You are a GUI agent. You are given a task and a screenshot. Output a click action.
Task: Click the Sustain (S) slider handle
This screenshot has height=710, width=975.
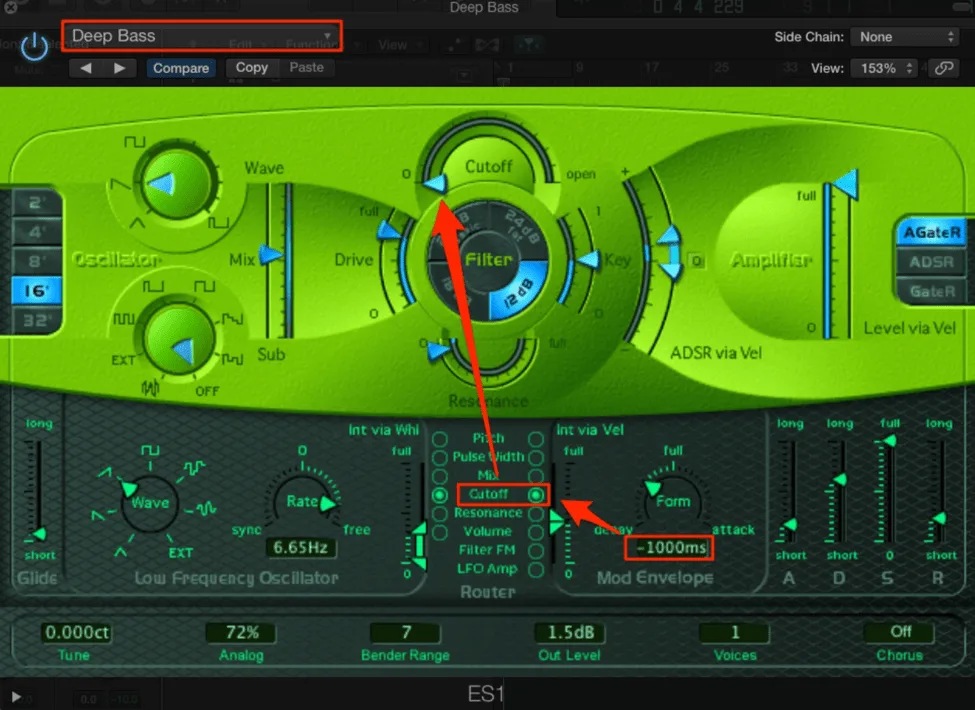(889, 441)
